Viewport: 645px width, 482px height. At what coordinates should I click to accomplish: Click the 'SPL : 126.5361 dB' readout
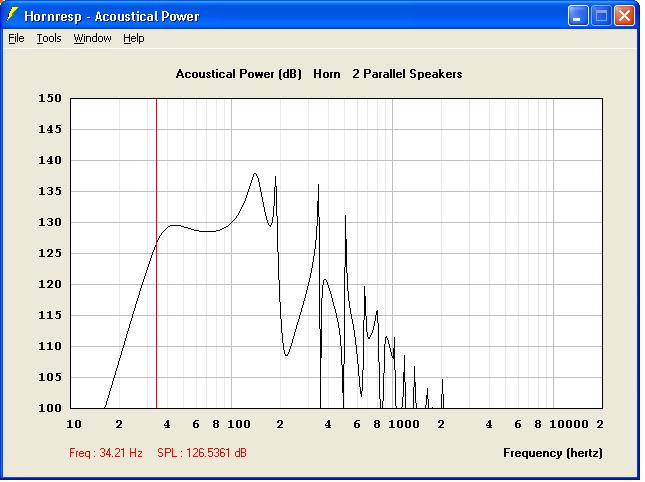tap(202, 453)
